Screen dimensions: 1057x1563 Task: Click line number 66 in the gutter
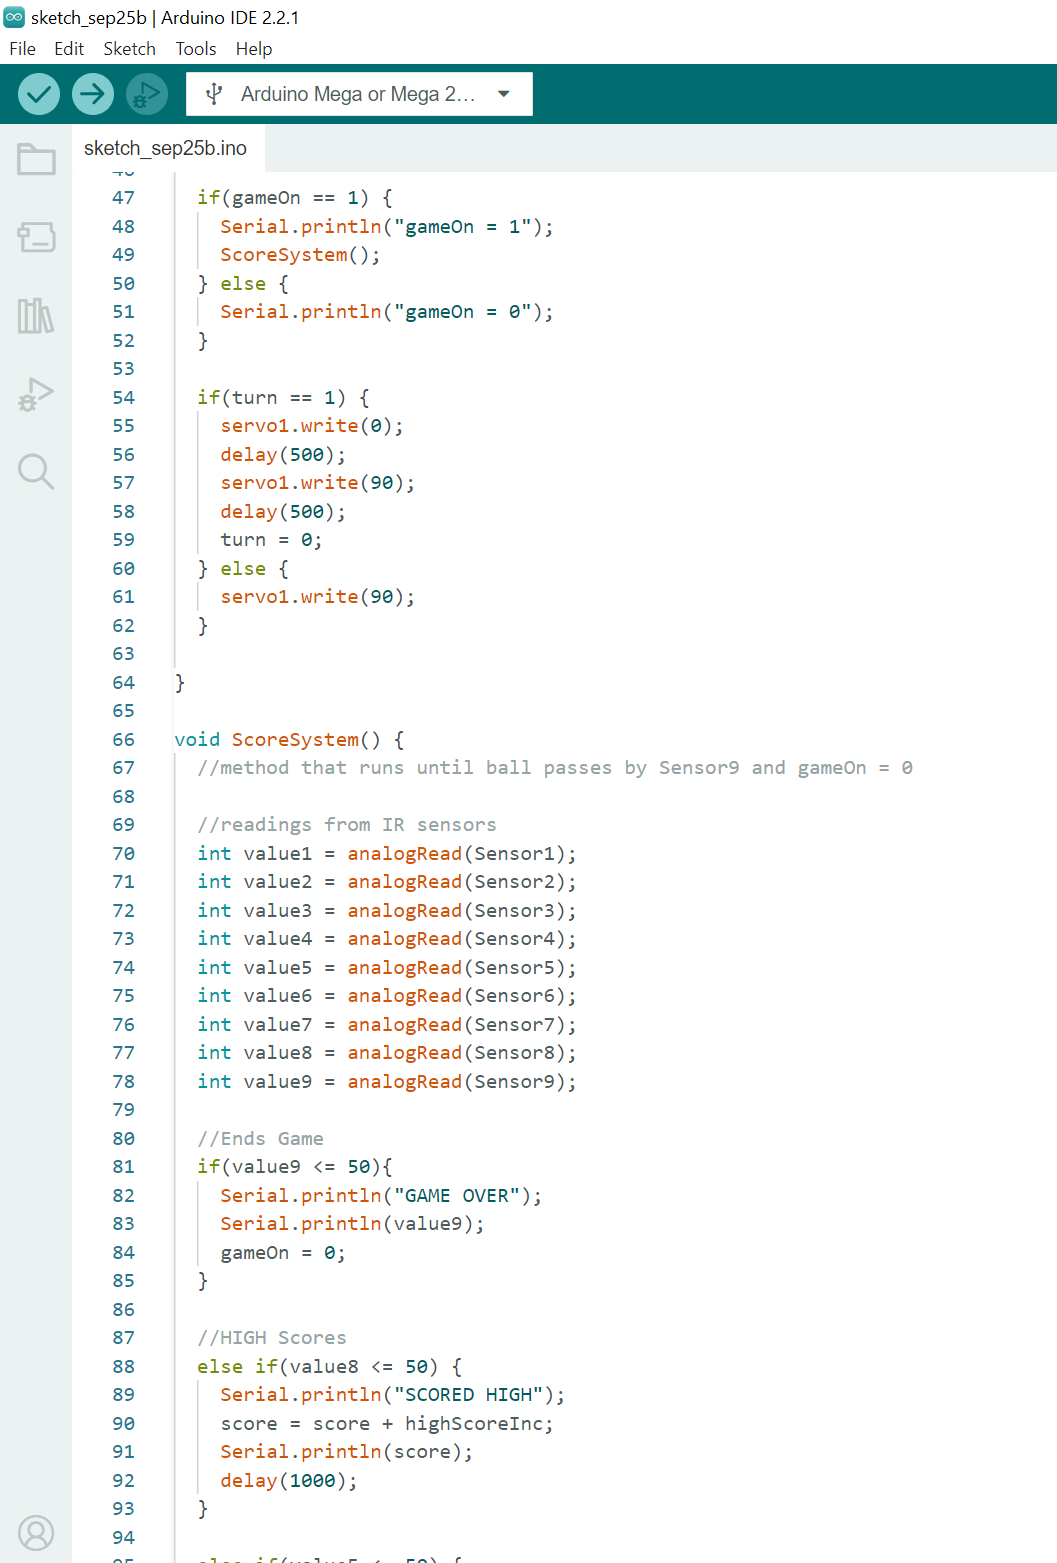click(123, 739)
